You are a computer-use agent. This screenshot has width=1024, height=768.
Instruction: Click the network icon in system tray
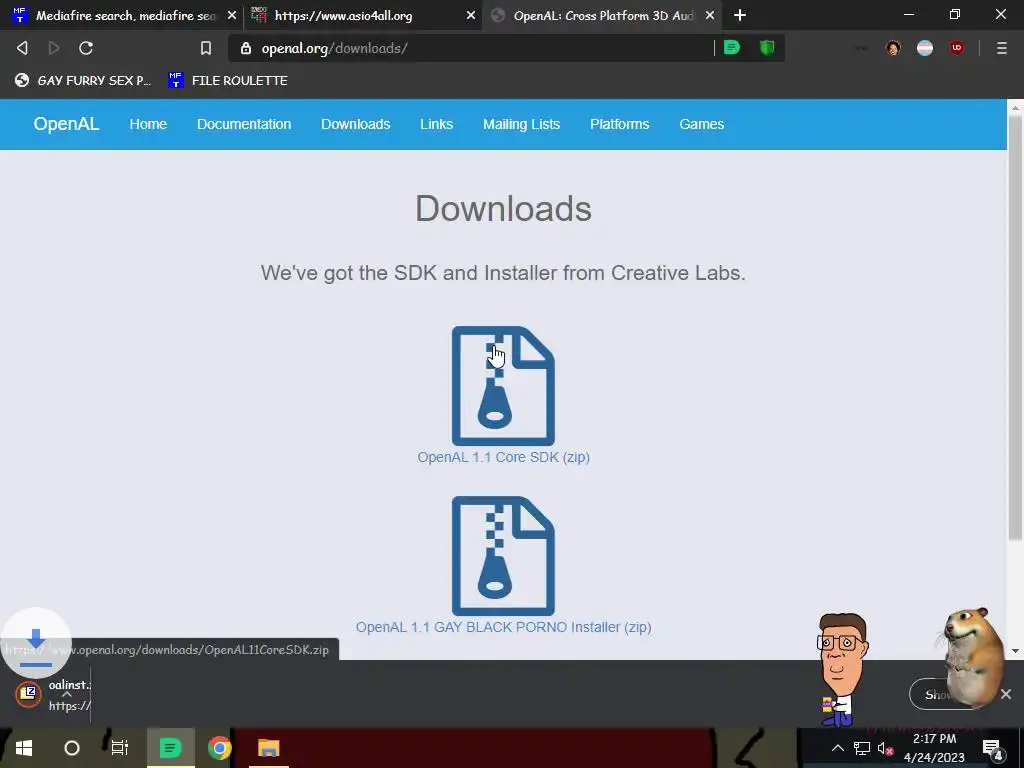[x=861, y=748]
